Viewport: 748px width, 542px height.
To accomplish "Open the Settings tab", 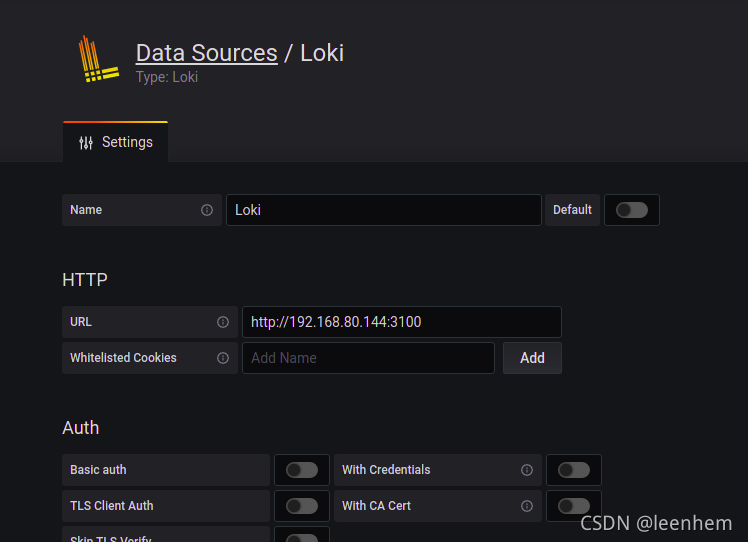I will point(115,142).
